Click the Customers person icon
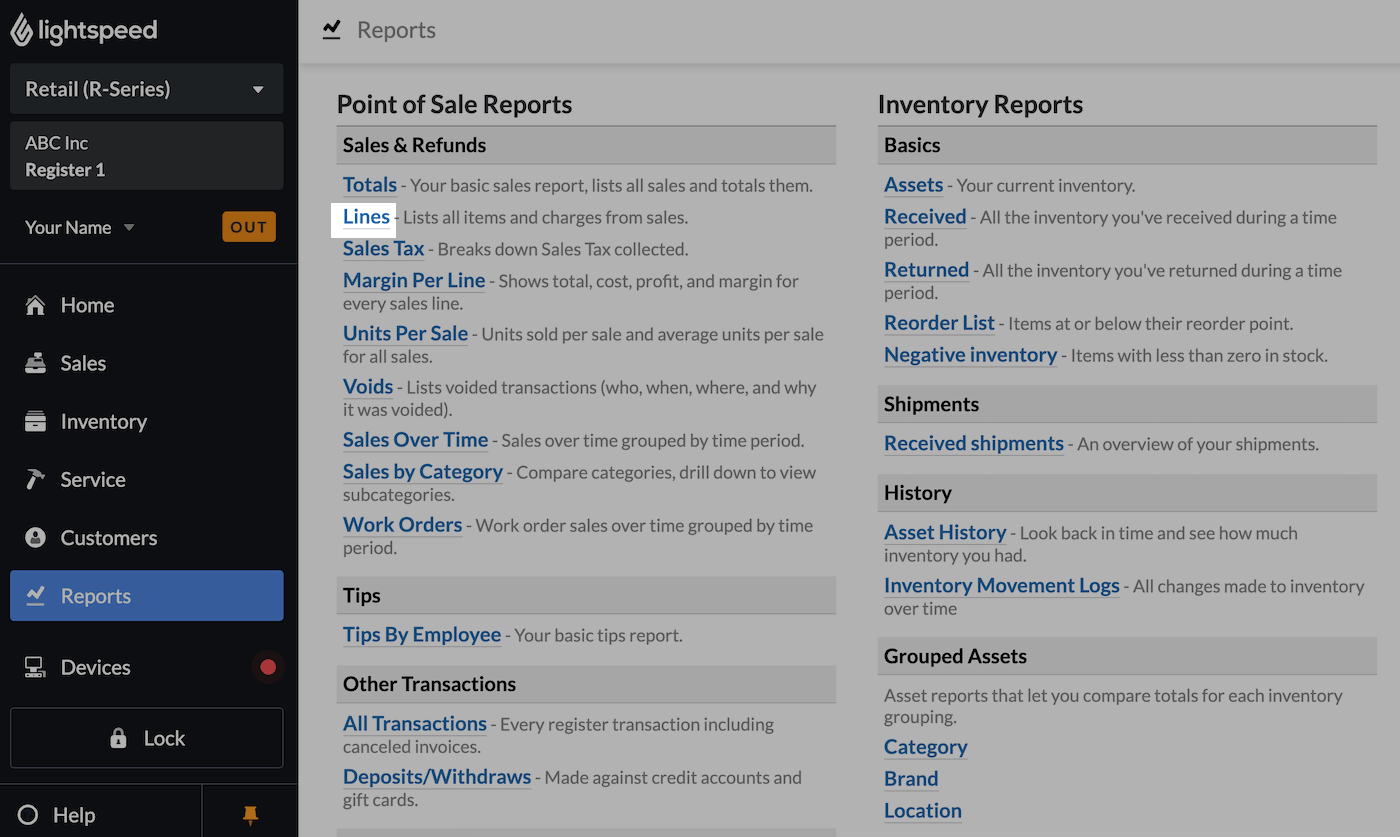Viewport: 1400px width, 837px height. pyautogui.click(x=35, y=538)
